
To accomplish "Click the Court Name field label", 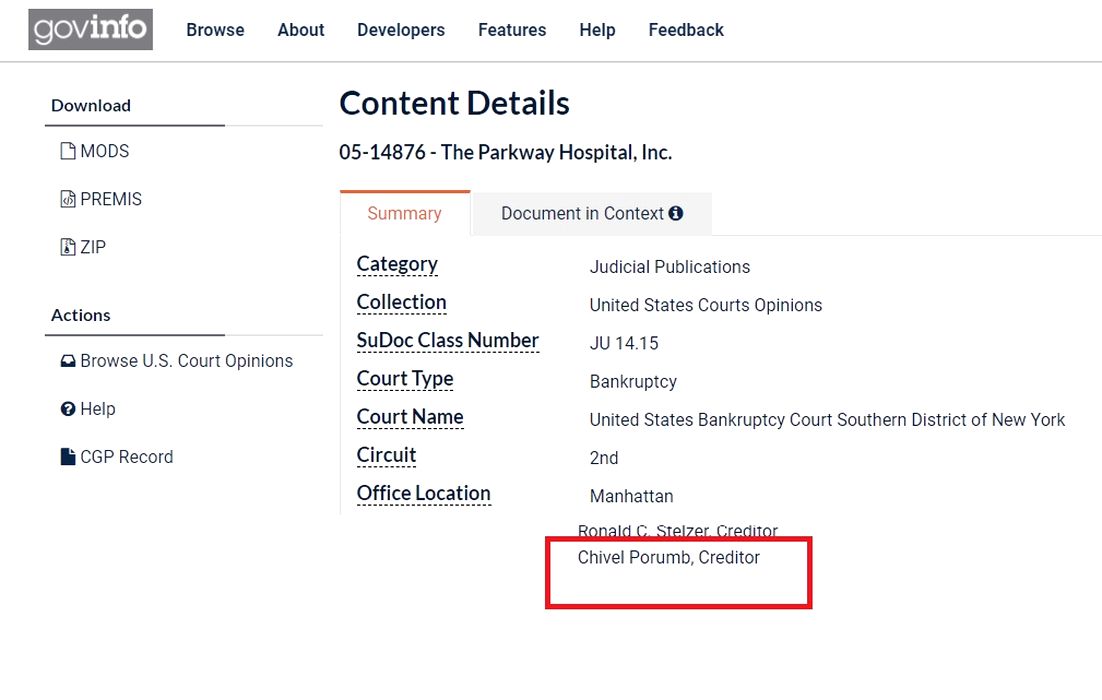I will tap(410, 417).
